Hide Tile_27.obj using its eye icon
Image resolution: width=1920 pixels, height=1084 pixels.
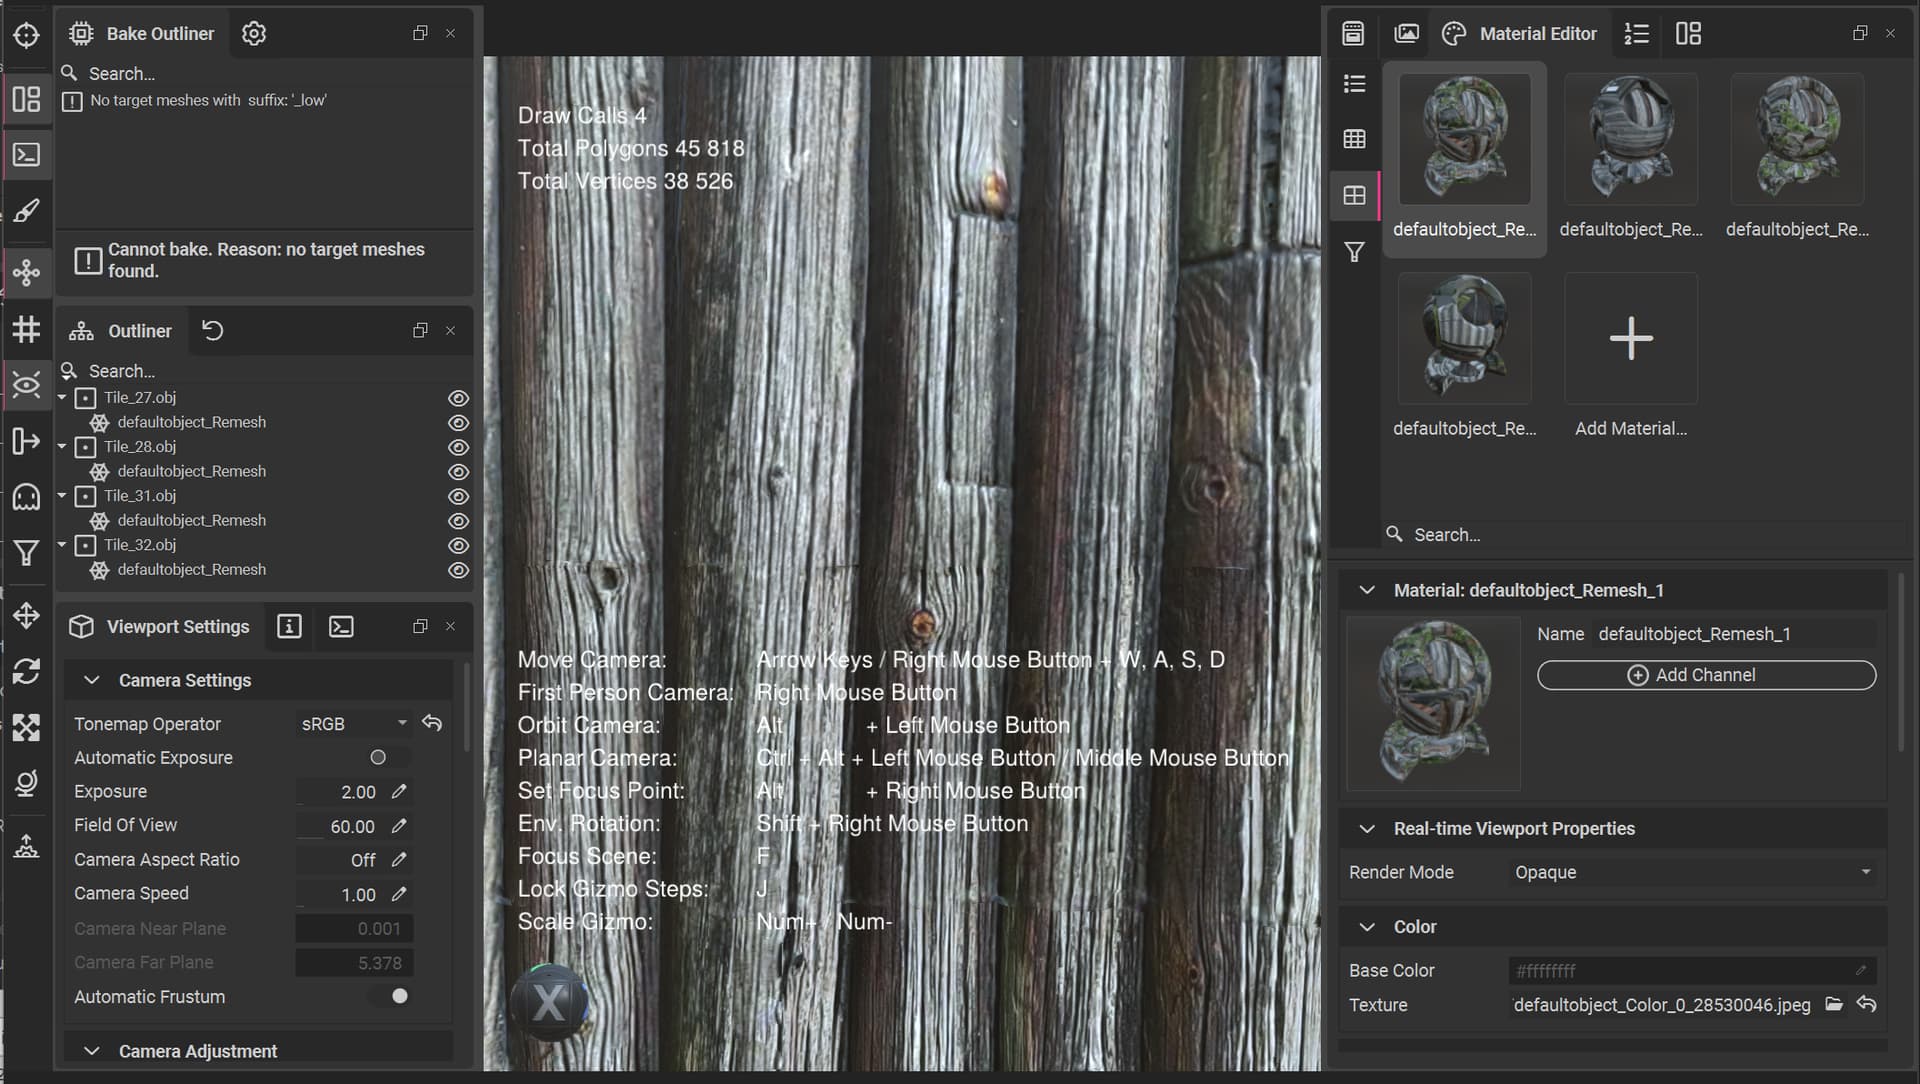point(458,397)
